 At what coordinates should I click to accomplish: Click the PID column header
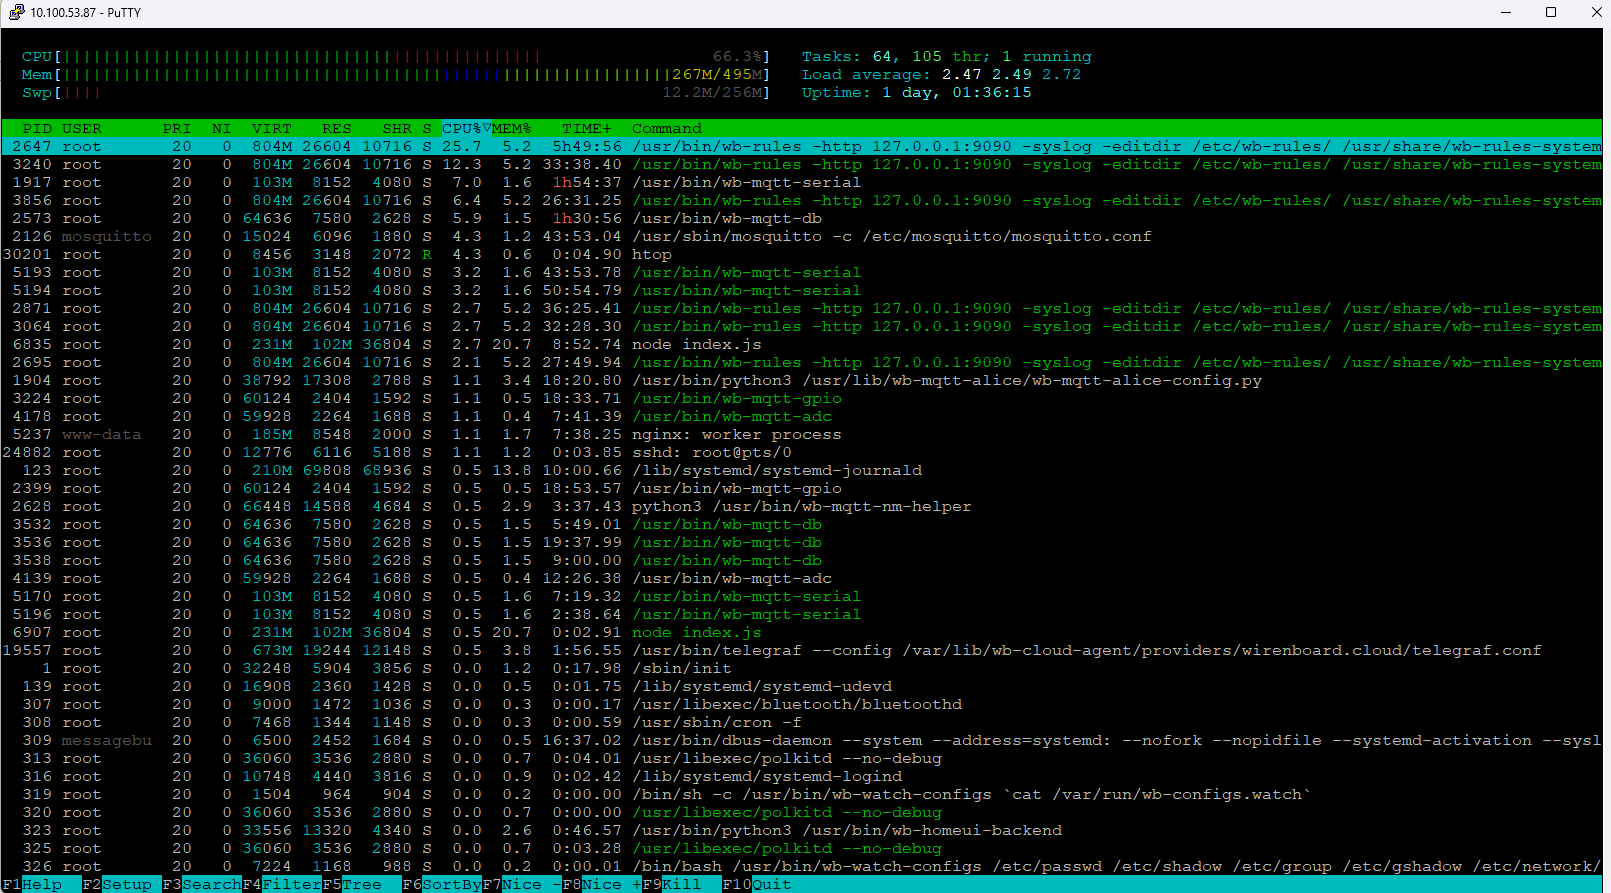[x=37, y=129]
